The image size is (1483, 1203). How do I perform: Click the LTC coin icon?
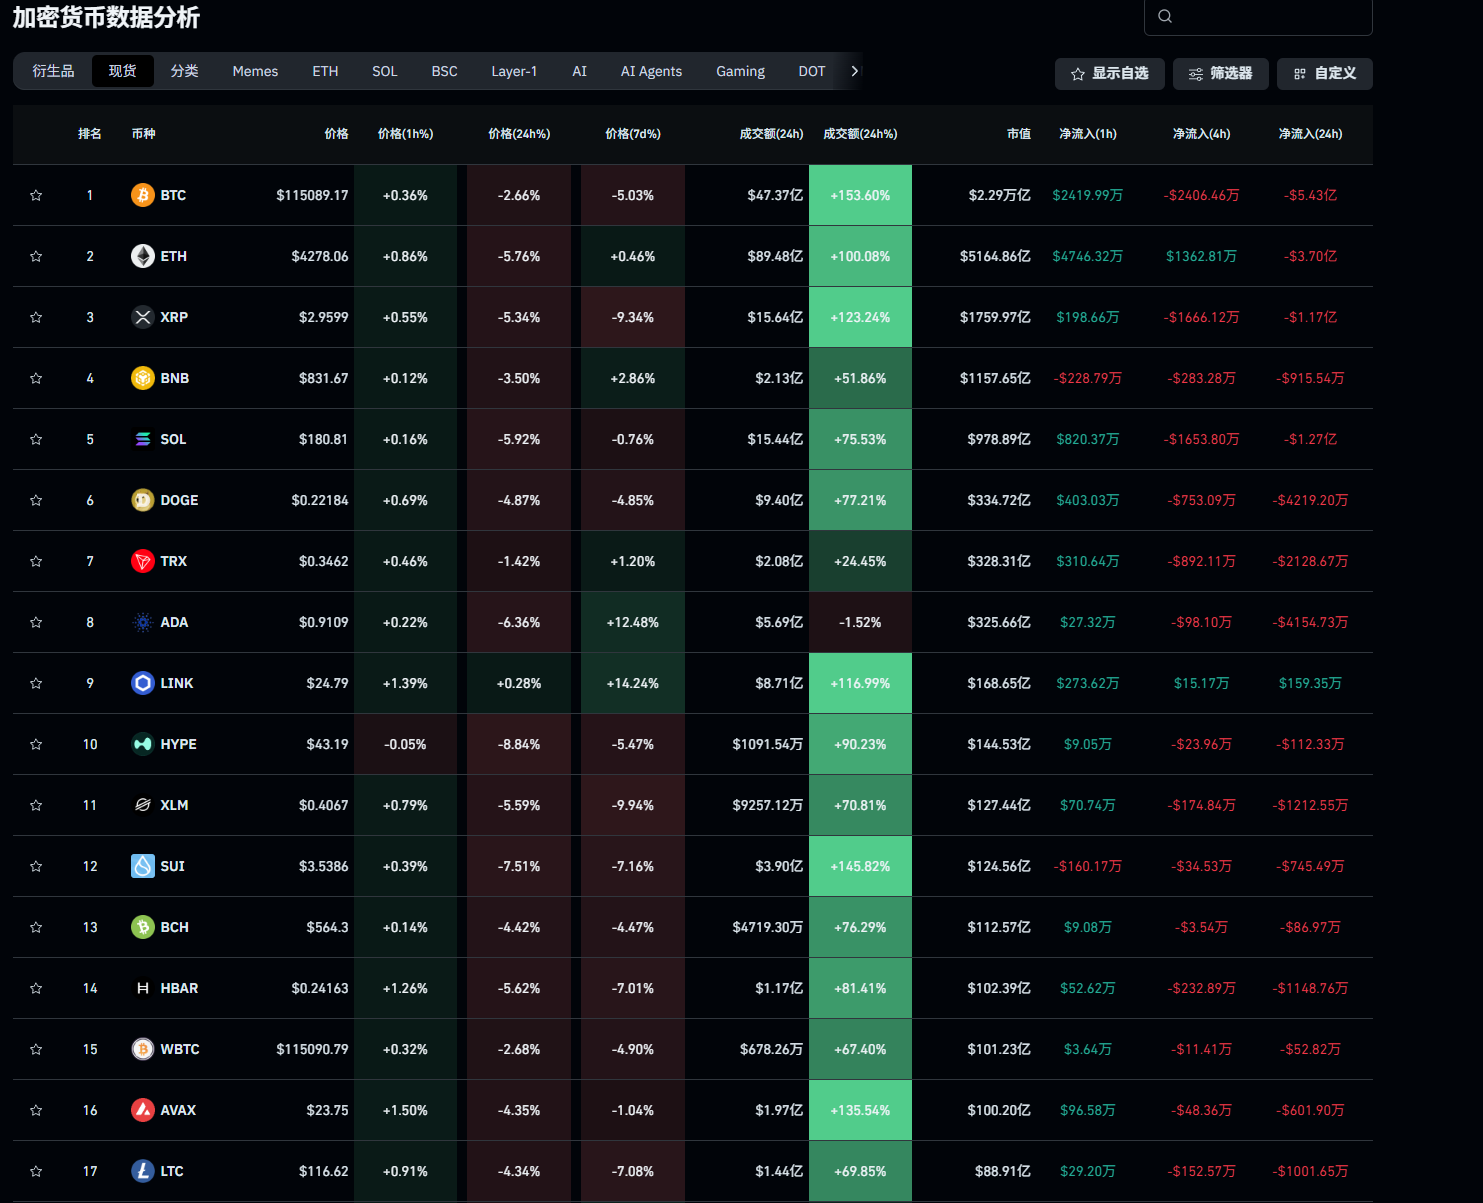[x=143, y=1171]
